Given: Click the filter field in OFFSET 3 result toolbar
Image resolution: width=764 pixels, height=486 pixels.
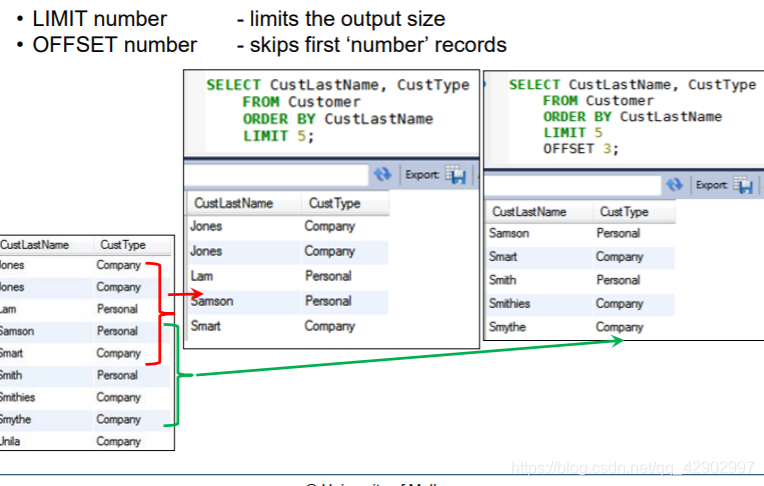Looking at the screenshot, I should 573,185.
